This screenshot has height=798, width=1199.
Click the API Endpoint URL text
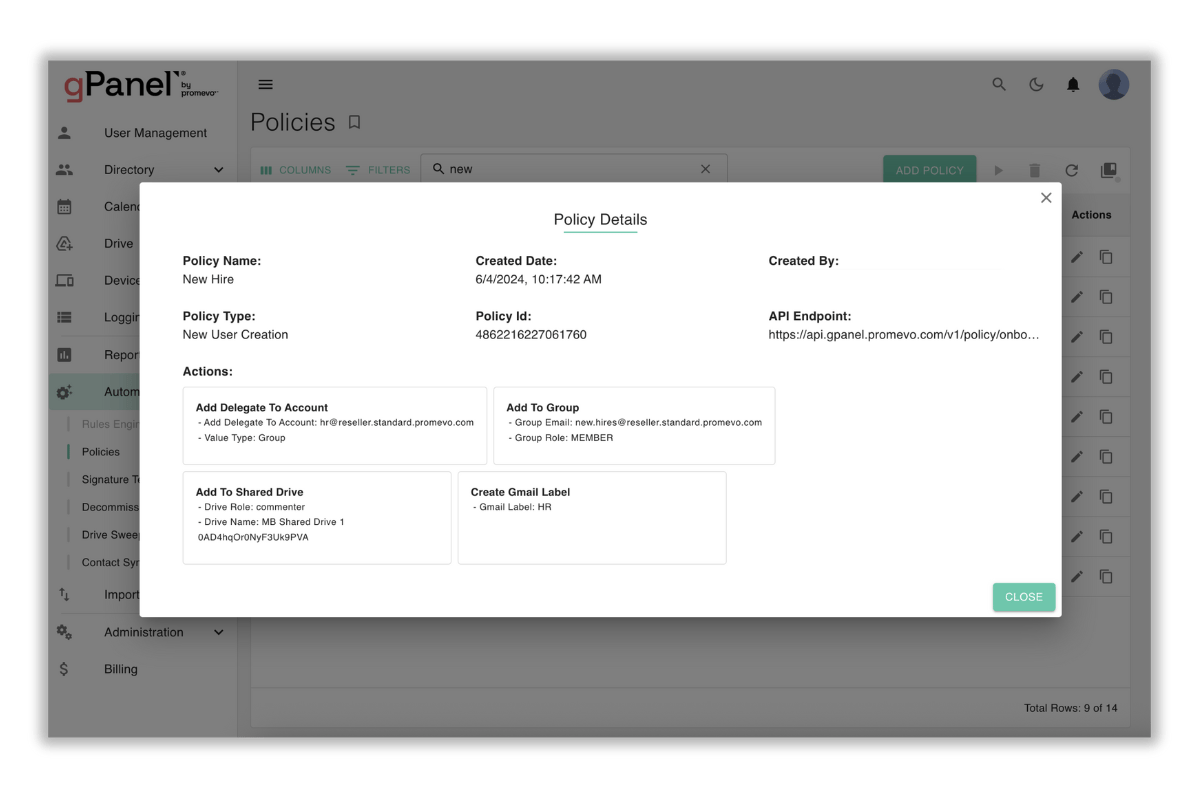coord(903,335)
